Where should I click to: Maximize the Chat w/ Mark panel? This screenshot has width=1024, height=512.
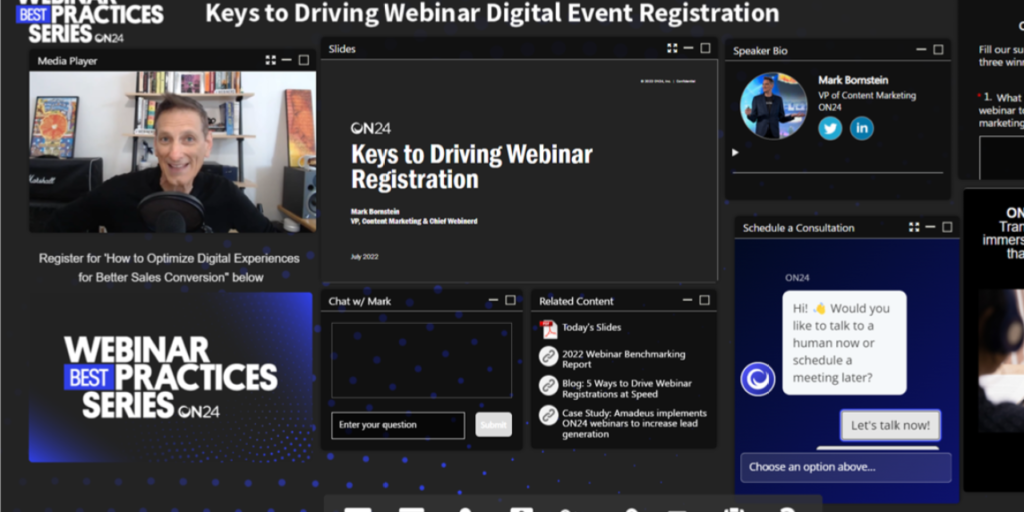point(511,300)
